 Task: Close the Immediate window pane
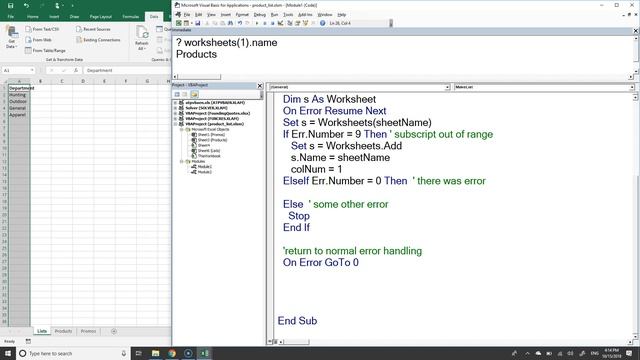[636, 31]
